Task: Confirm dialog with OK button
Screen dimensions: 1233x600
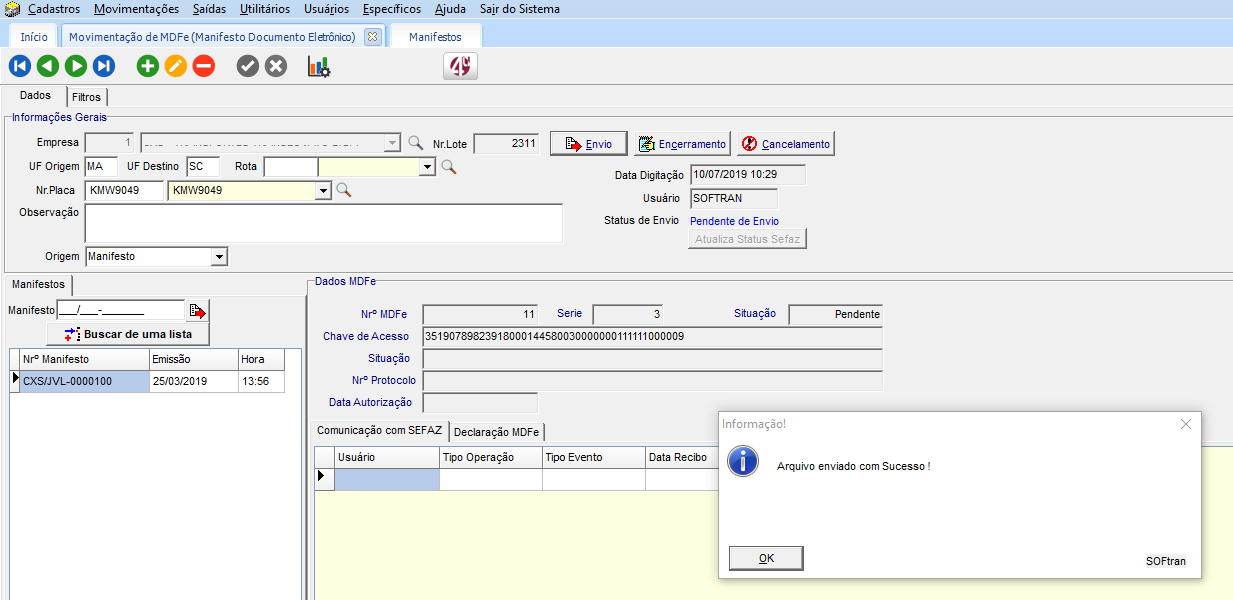Action: 766,558
